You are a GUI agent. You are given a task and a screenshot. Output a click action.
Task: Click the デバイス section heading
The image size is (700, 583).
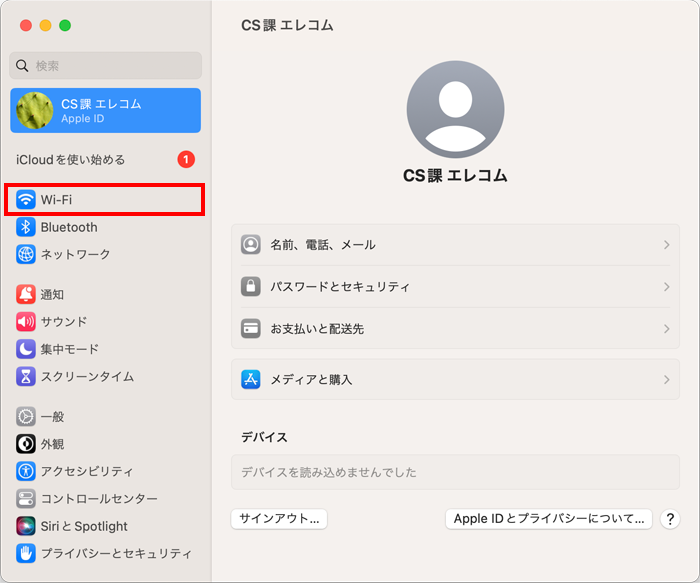point(264,437)
